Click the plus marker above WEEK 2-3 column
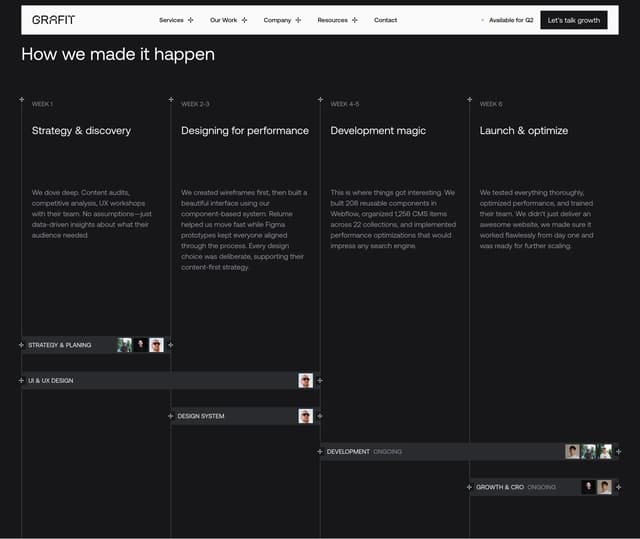 coord(171,99)
